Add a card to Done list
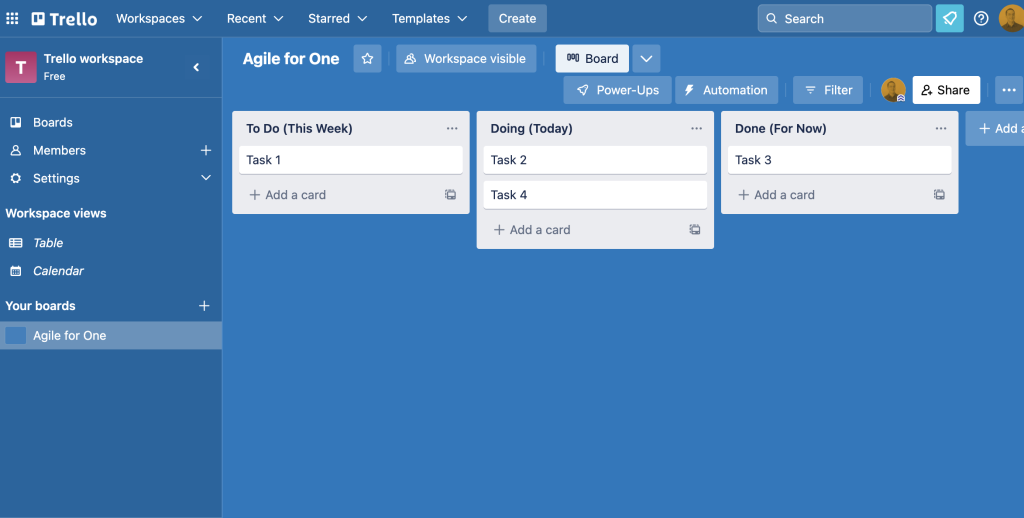Viewport: 1024px width, 518px height. pos(776,195)
